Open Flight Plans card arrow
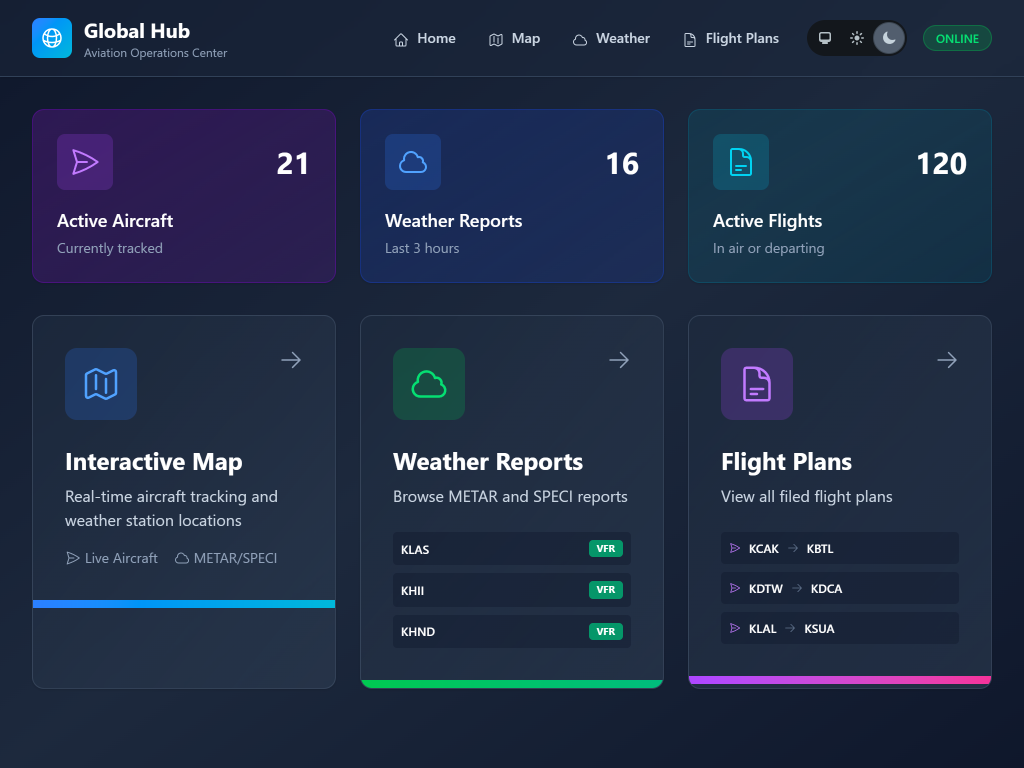This screenshot has height=768, width=1024. click(947, 360)
